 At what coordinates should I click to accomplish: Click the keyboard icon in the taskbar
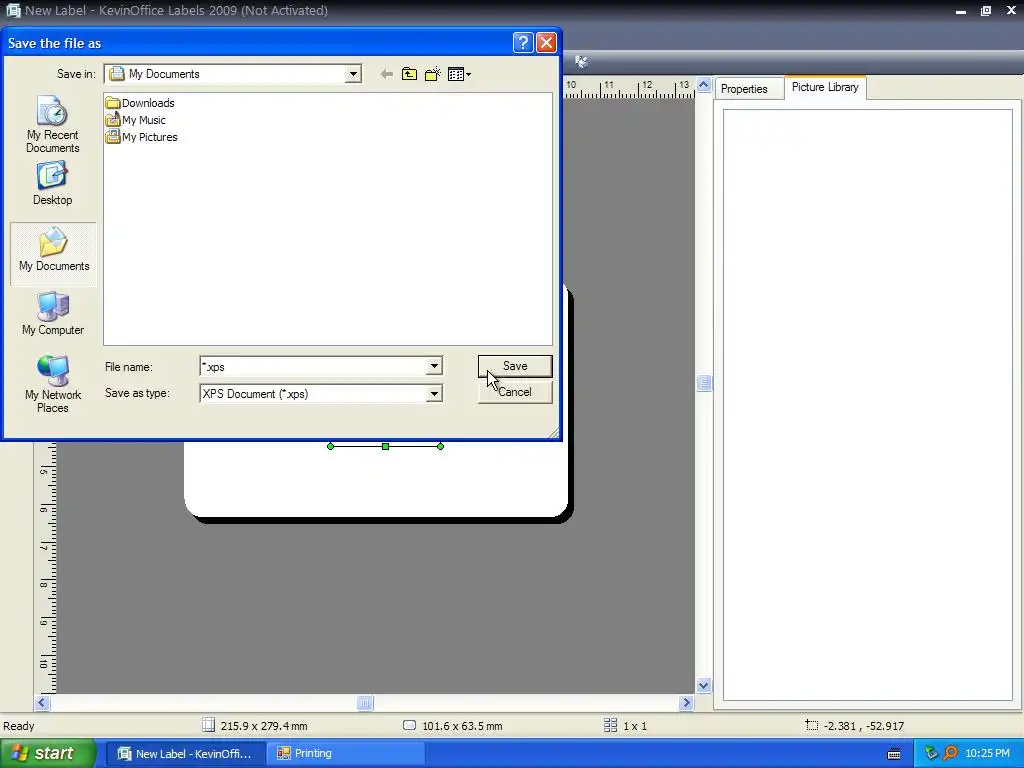click(894, 754)
